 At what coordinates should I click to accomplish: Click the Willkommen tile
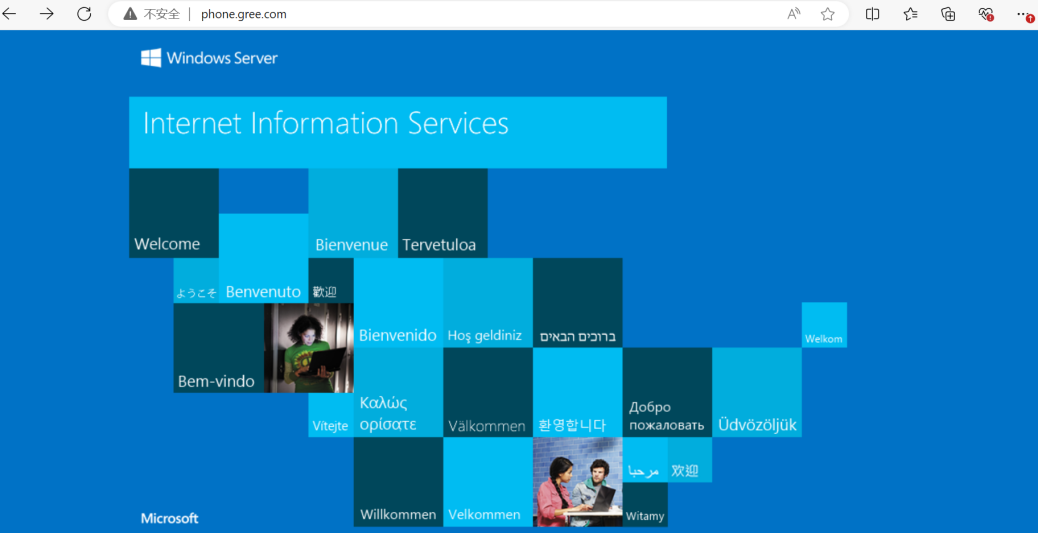click(398, 482)
